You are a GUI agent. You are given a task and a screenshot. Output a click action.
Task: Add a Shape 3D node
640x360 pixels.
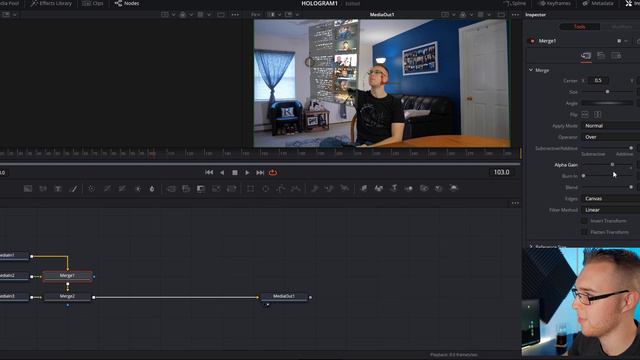pyautogui.click(x=379, y=189)
